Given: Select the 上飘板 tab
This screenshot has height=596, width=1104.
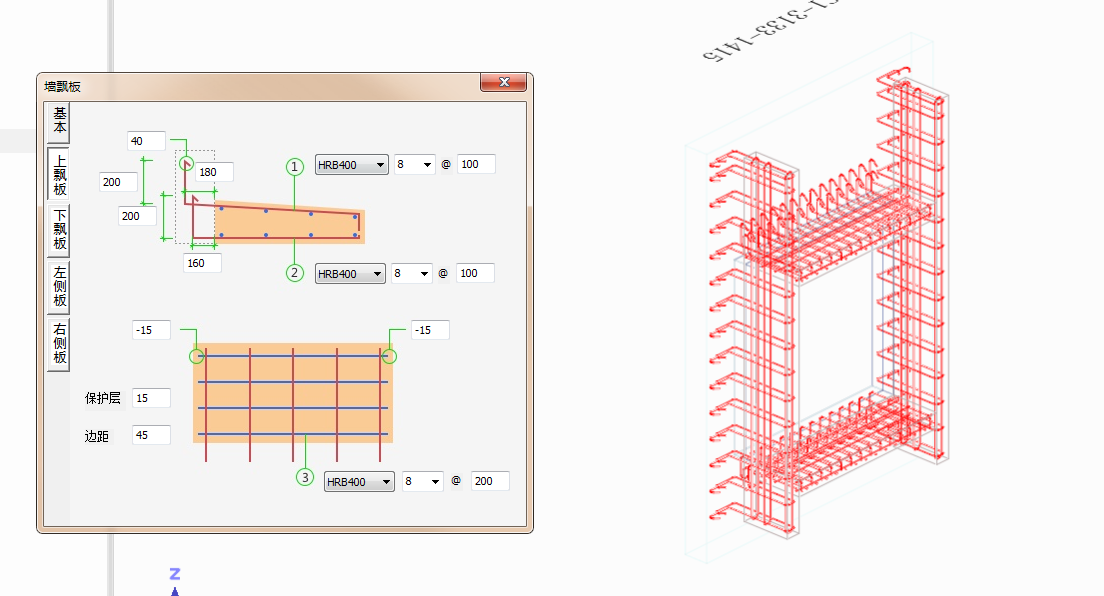Looking at the screenshot, I should [59, 175].
